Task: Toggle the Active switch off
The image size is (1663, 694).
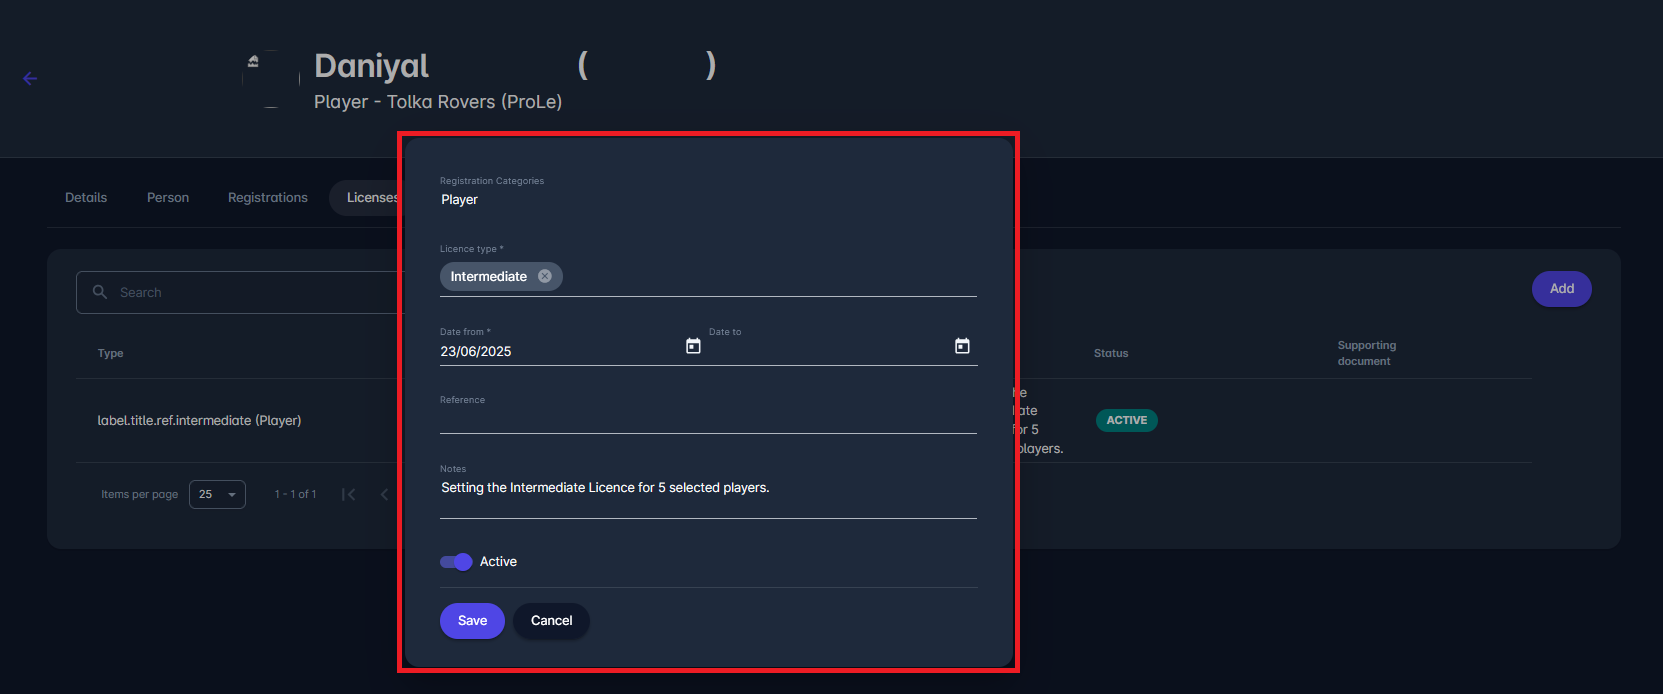Action: coord(456,562)
